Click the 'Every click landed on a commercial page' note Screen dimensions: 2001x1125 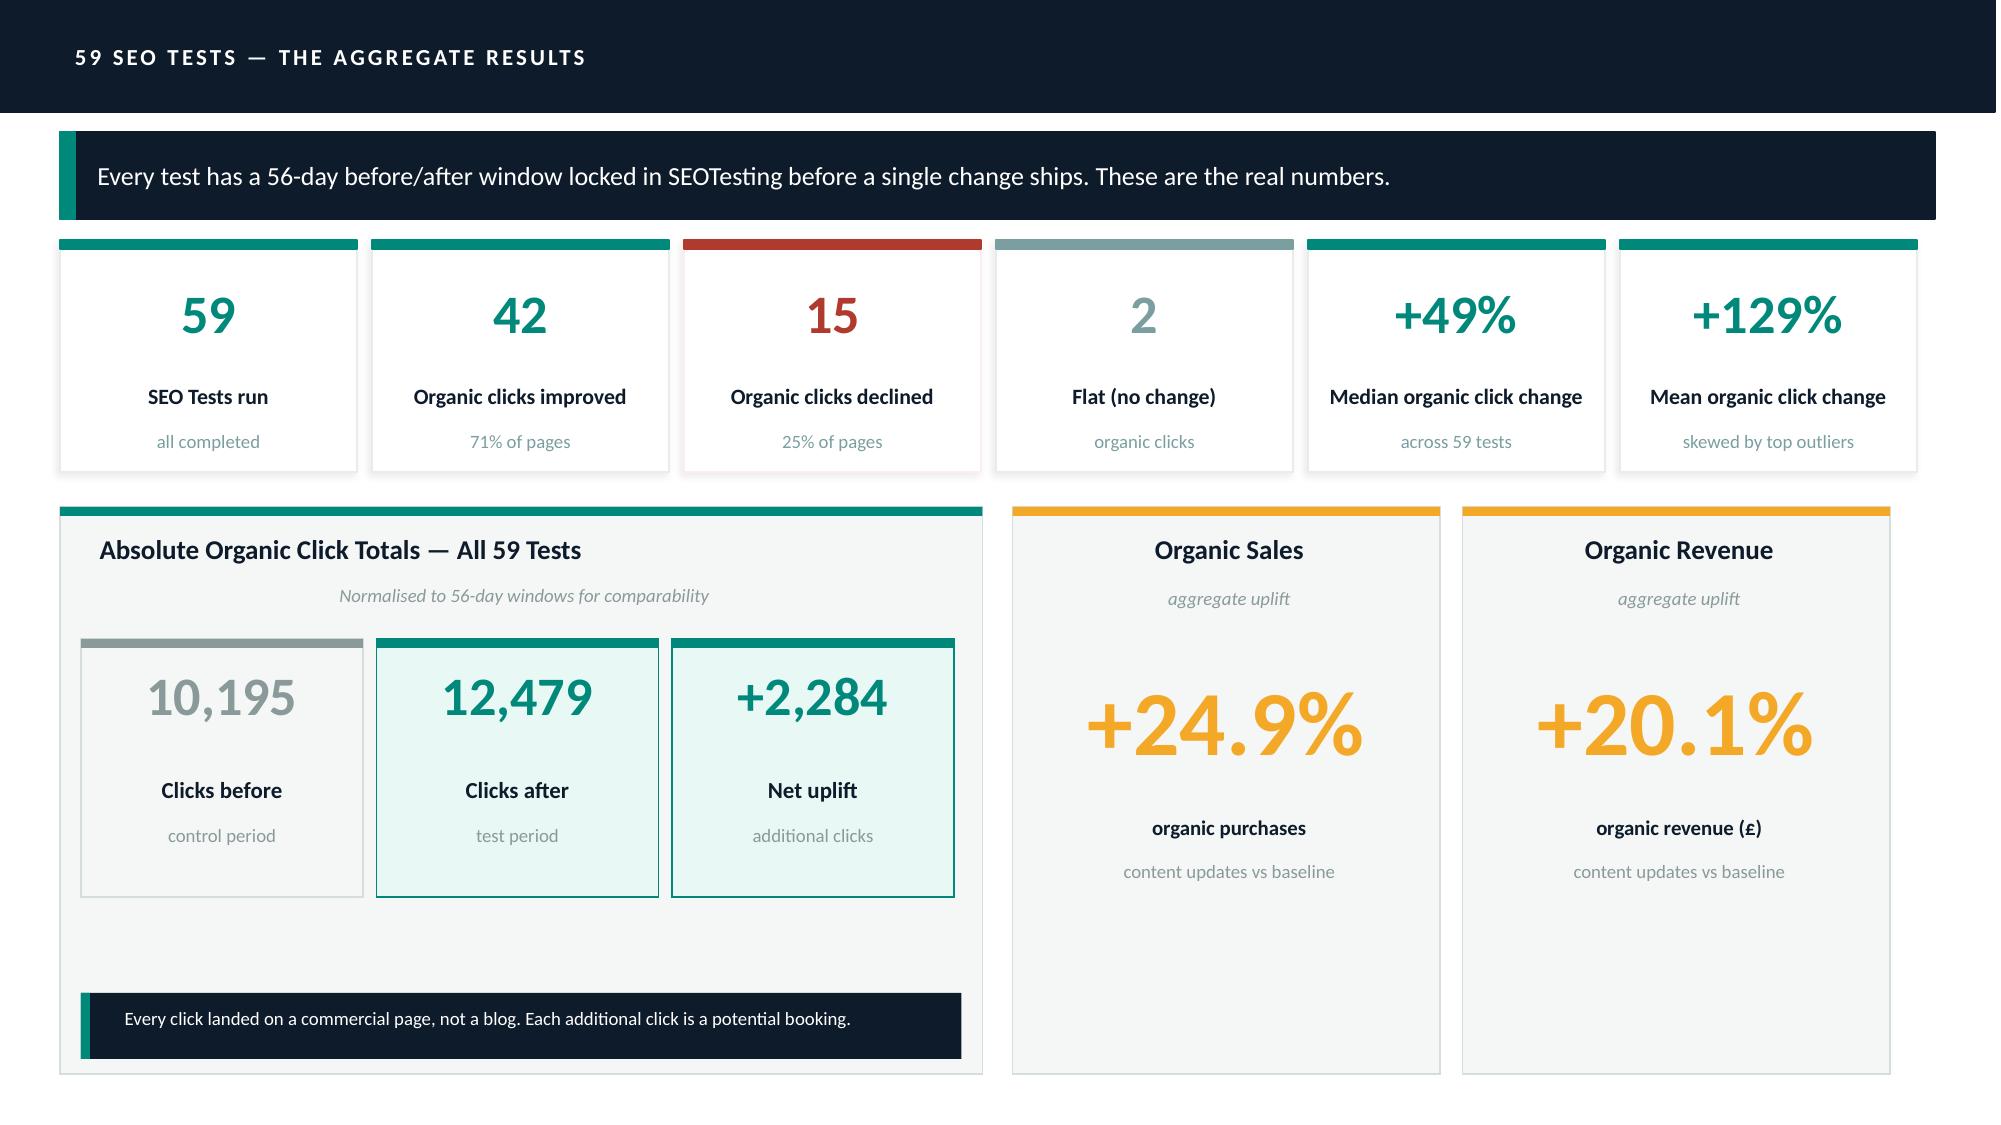click(x=487, y=1020)
